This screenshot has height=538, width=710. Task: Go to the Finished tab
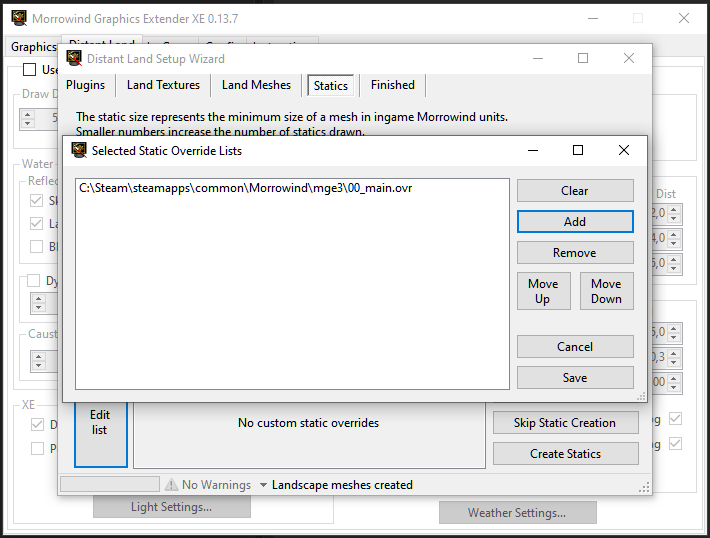392,85
